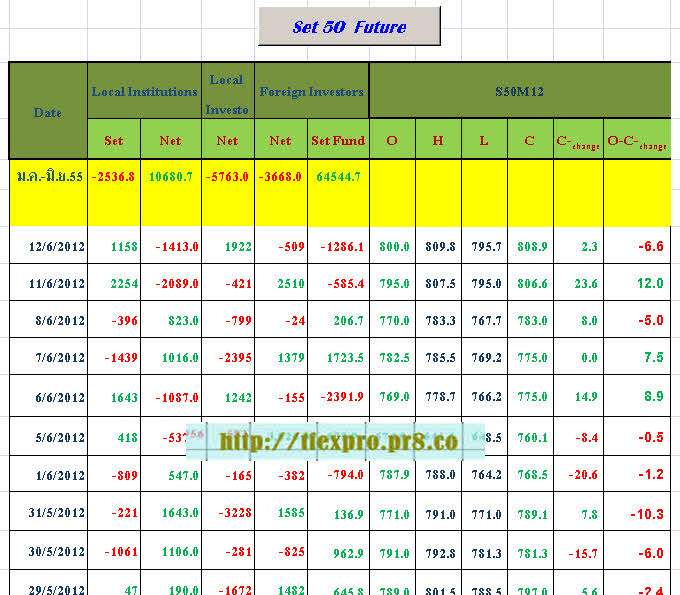The width and height of the screenshot is (680, 595).
Task: Select the O-C-change column header
Action: (637, 141)
